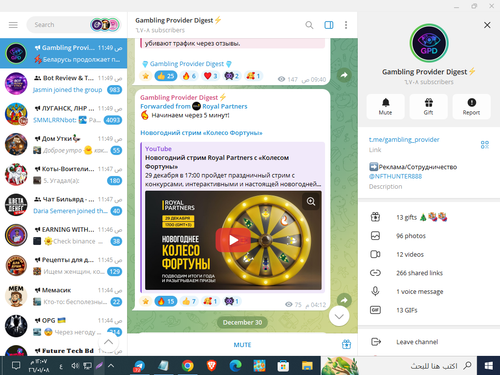
Task: Open the Чат Бильярд chat
Action: [63, 205]
